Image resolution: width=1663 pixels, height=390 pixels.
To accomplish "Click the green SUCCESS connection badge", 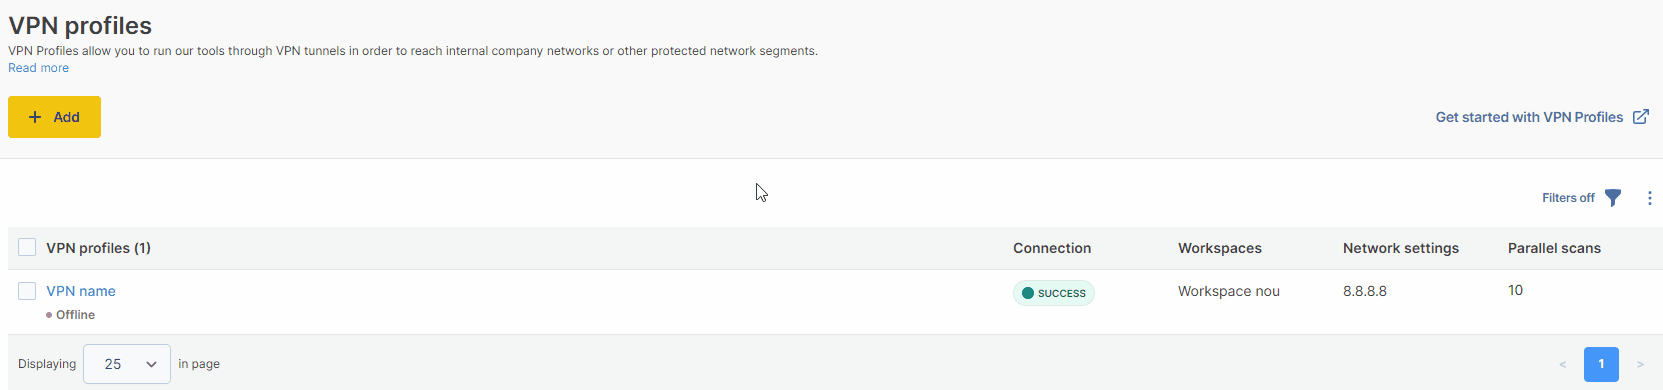I will 1054,293.
